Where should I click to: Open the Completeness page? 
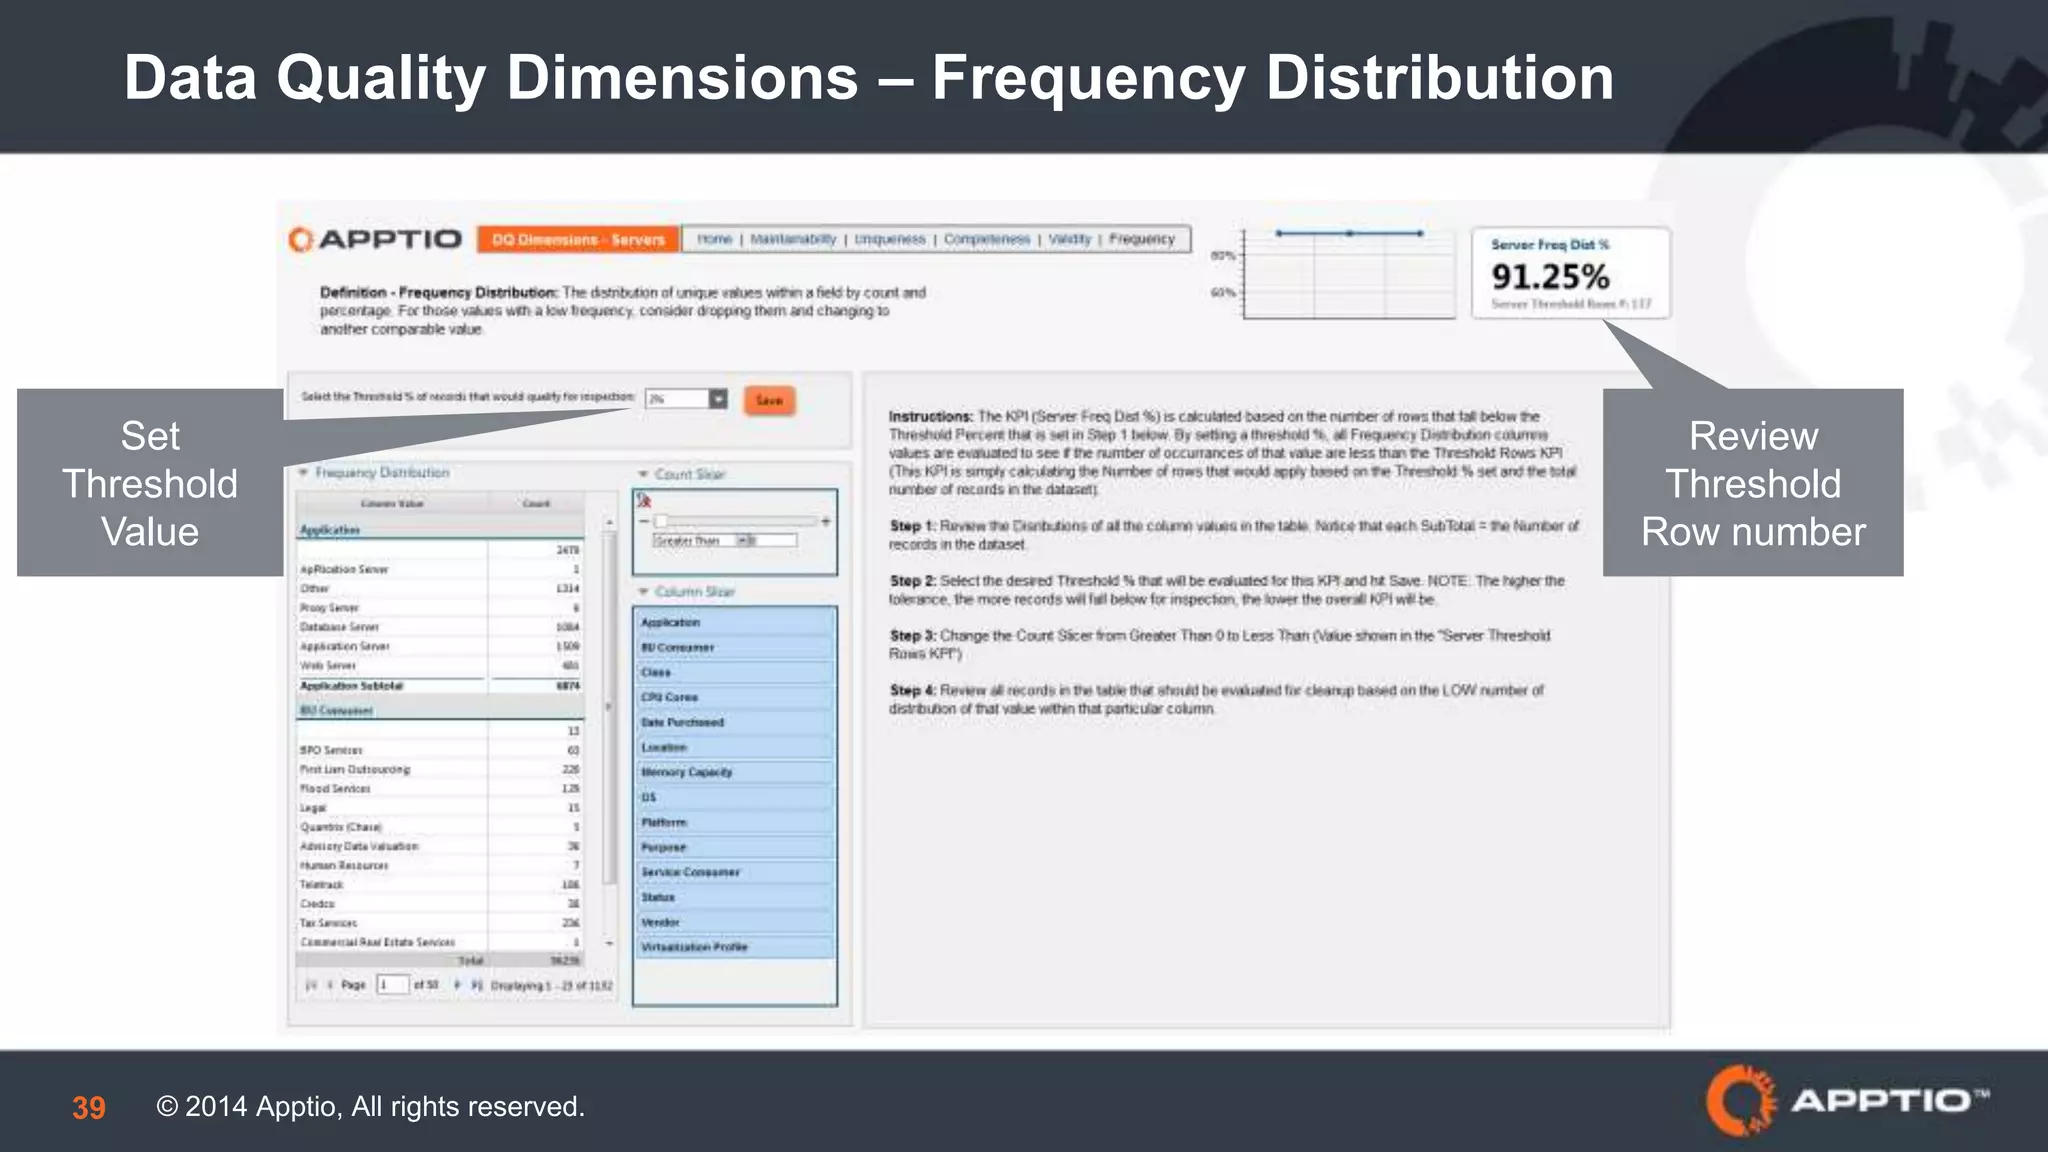click(x=987, y=239)
